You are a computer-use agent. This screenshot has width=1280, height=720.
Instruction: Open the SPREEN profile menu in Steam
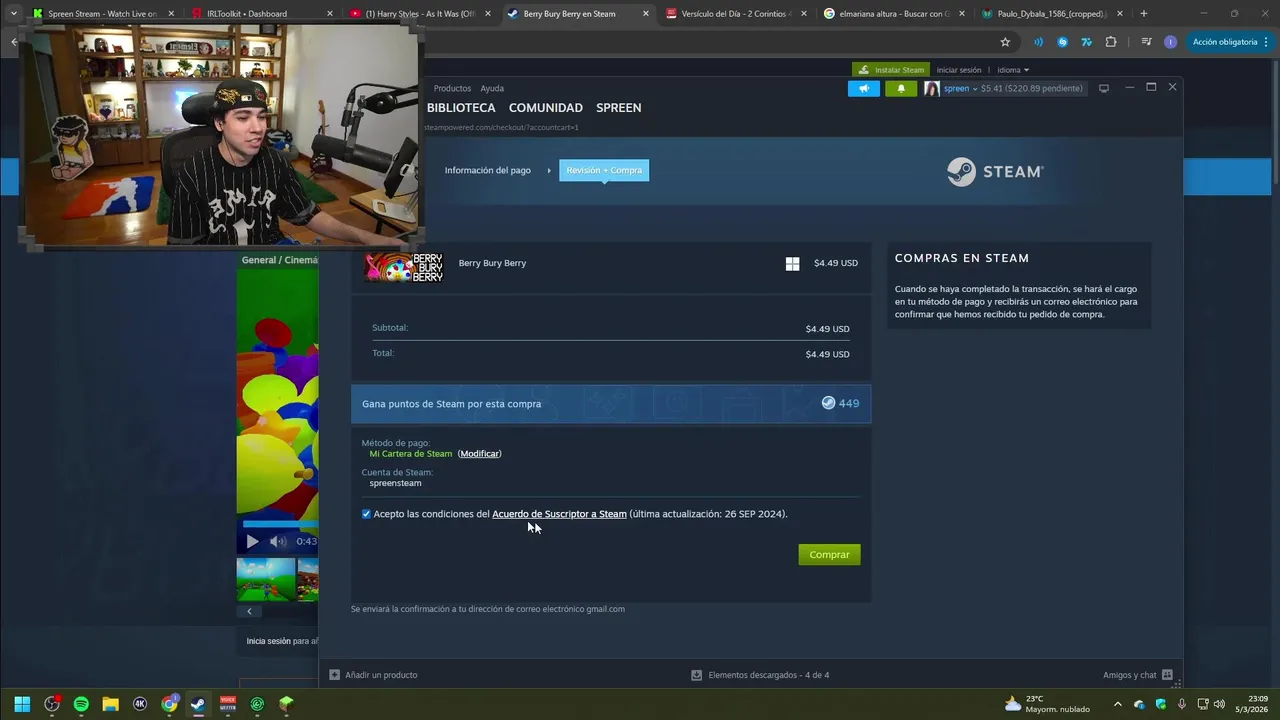click(x=619, y=108)
